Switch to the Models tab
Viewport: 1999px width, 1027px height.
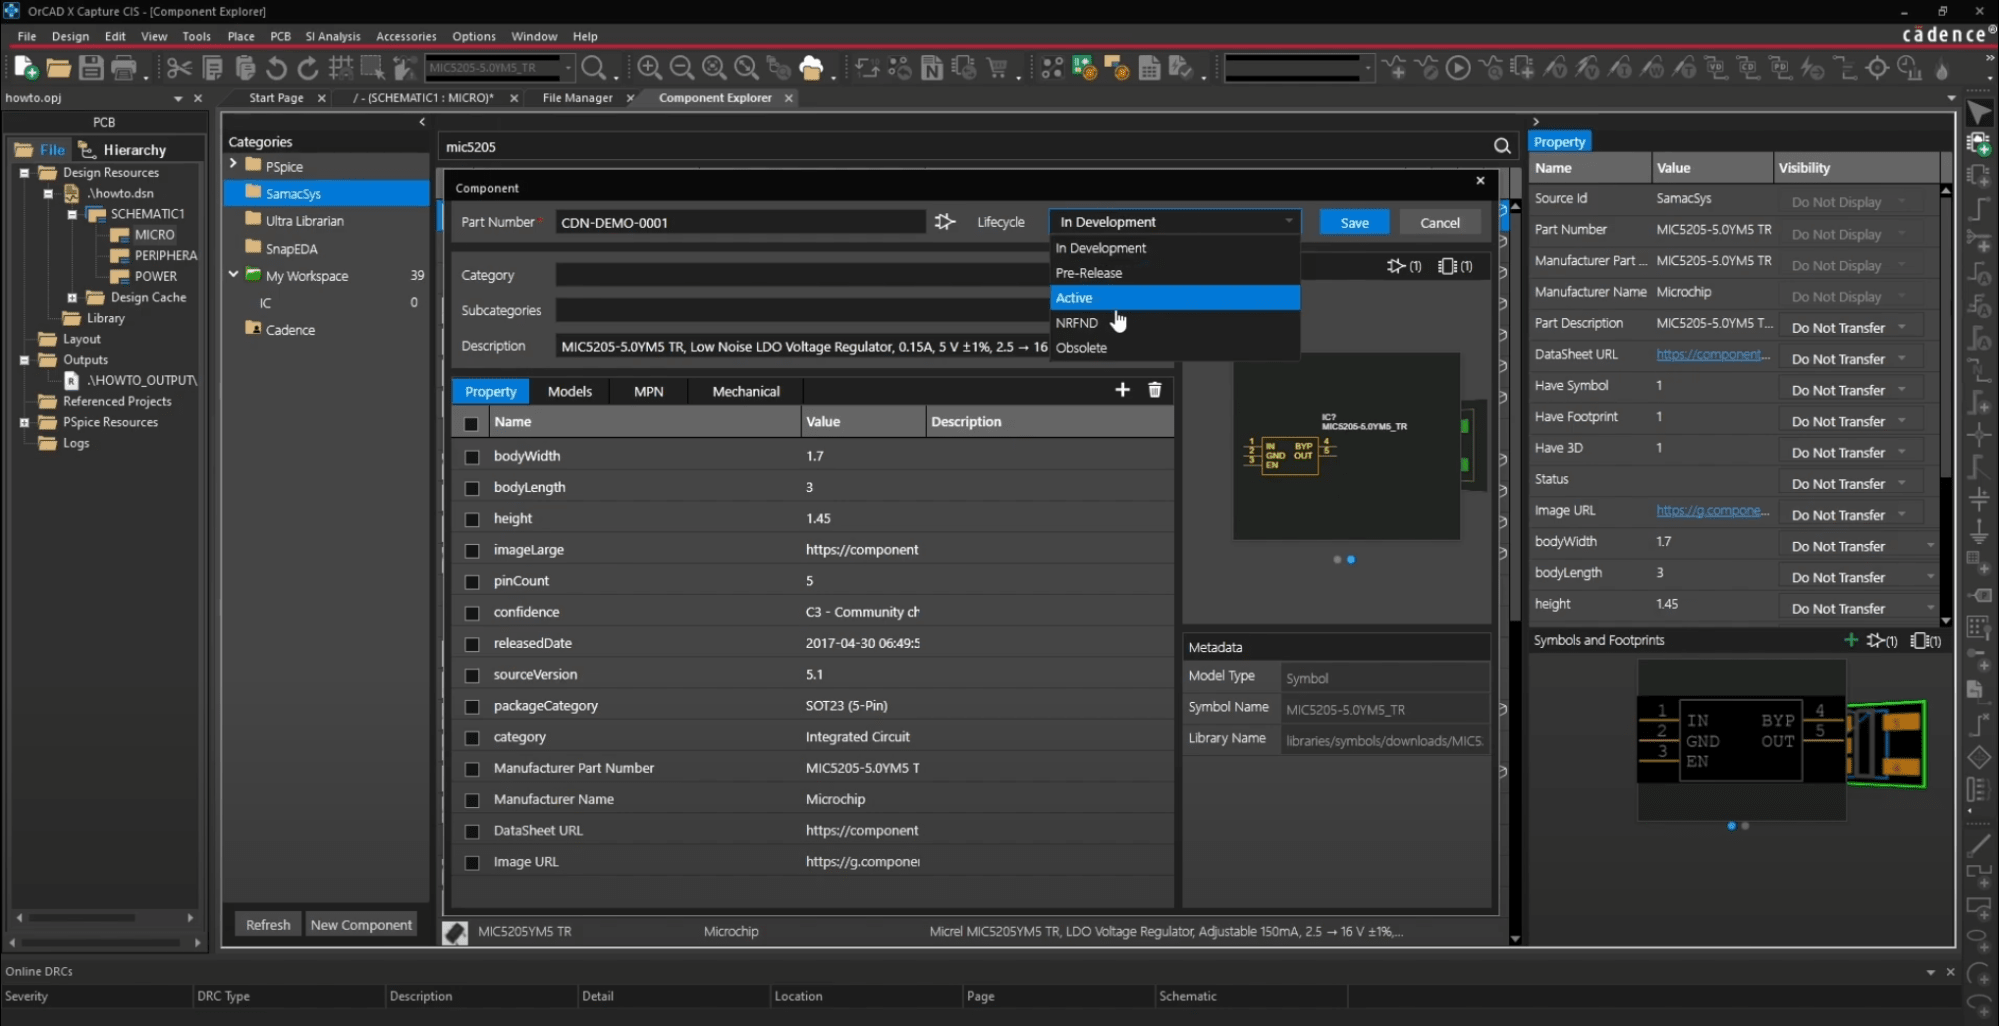570,391
